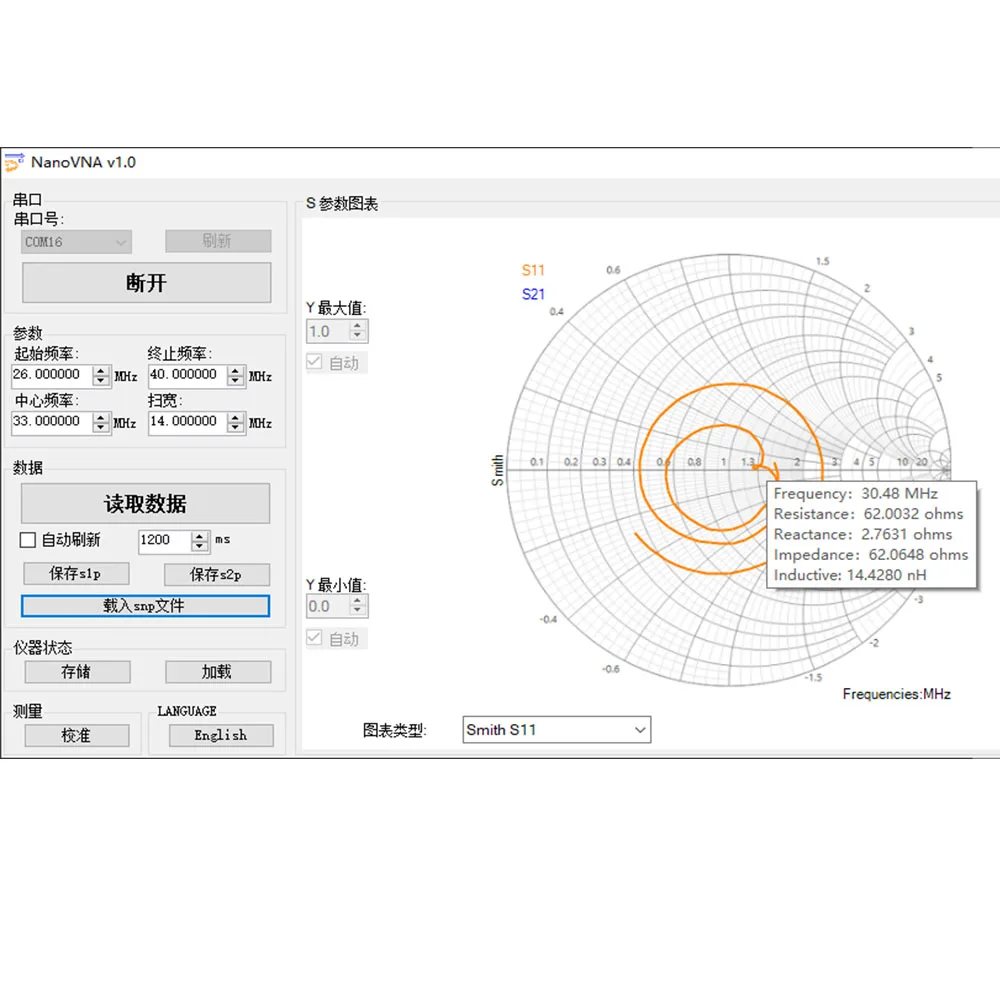Click the Impedance: 62.0648 ohms text
The width and height of the screenshot is (1000, 1000).
tap(871, 555)
